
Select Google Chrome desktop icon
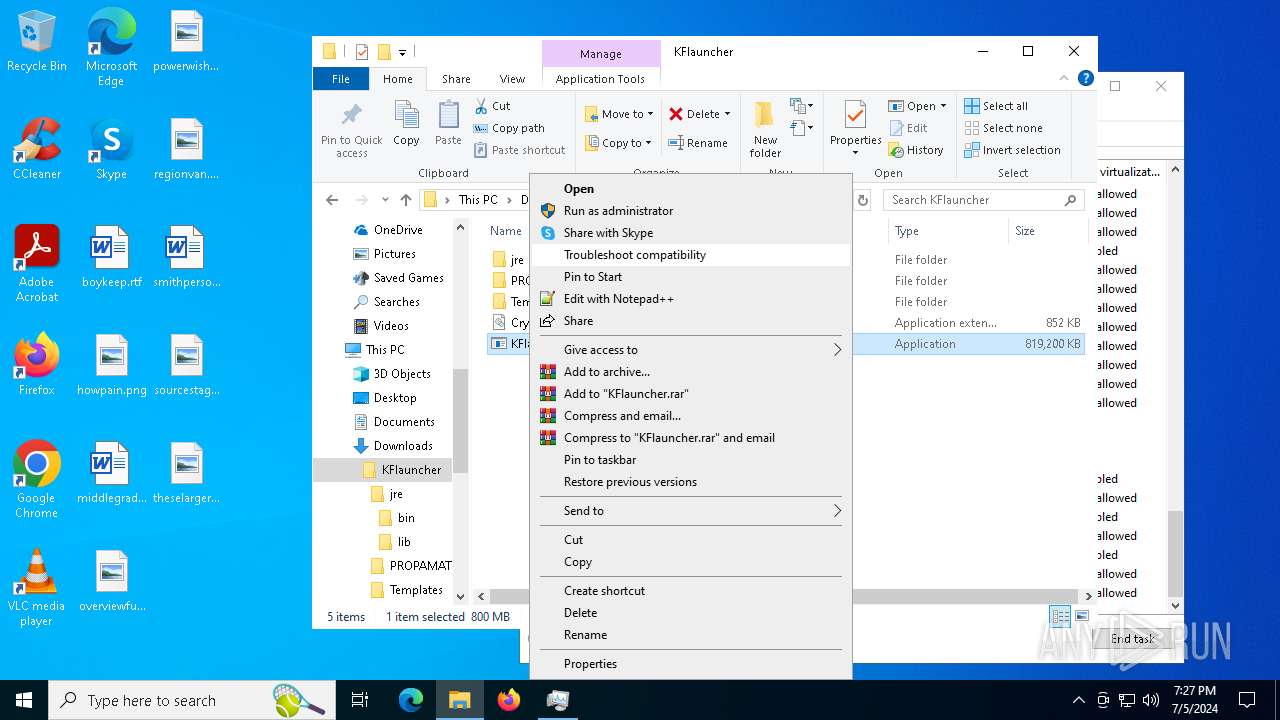[36, 480]
